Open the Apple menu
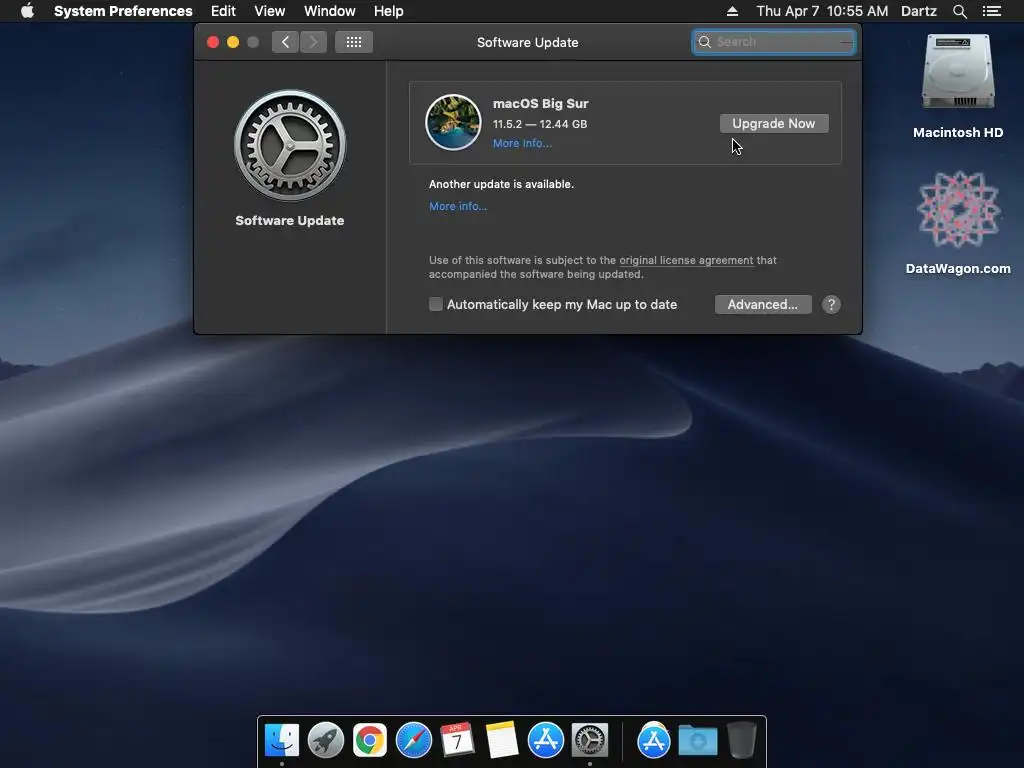This screenshot has height=768, width=1024. tap(27, 11)
